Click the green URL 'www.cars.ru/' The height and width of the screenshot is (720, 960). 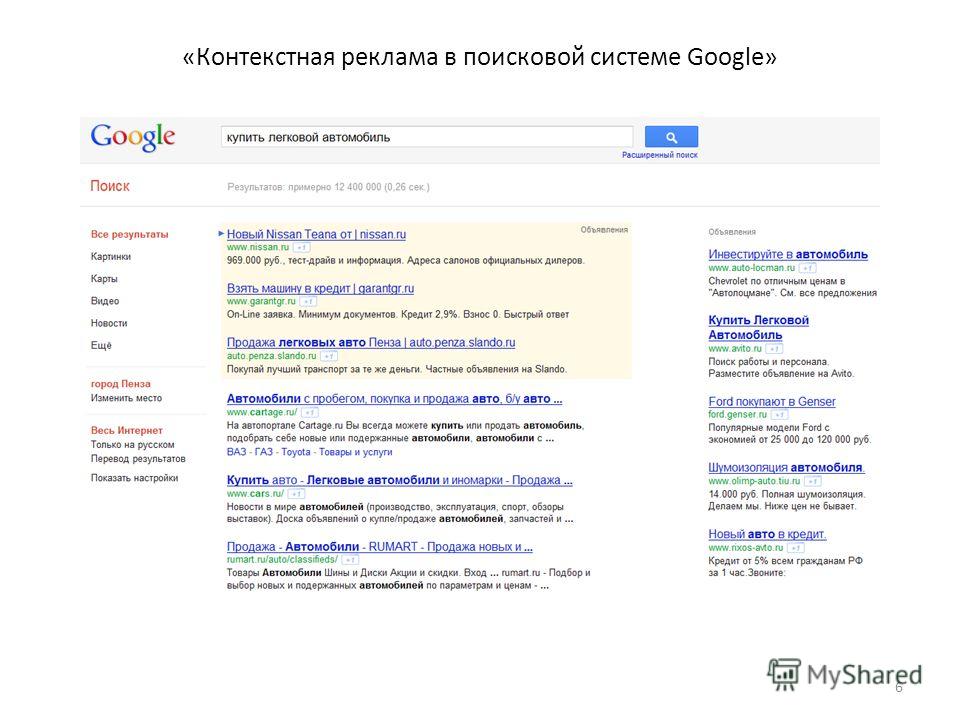click(x=255, y=493)
